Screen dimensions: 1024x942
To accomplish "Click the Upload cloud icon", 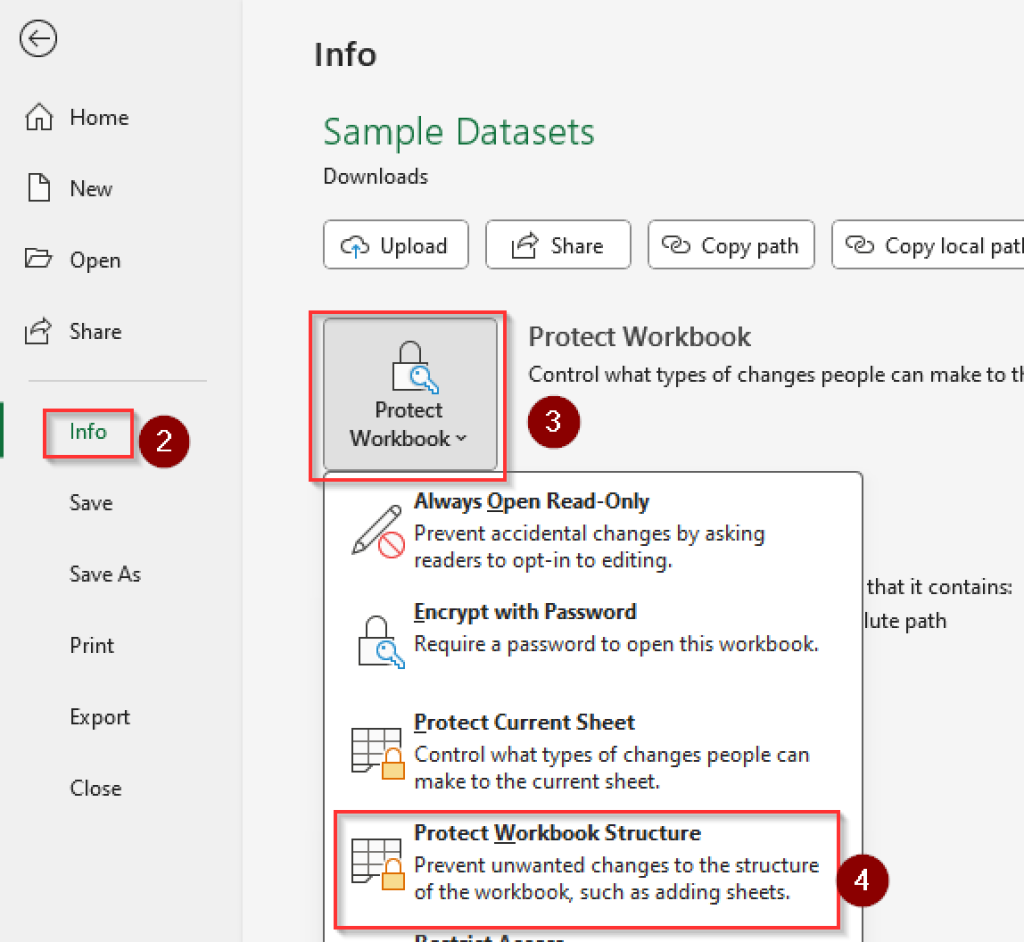I will 358,245.
